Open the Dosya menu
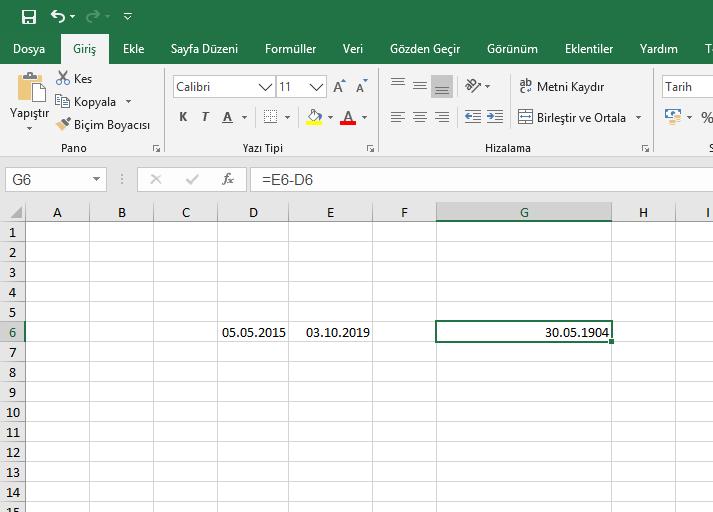Screen dimensions: 713x512 (x=29, y=49)
